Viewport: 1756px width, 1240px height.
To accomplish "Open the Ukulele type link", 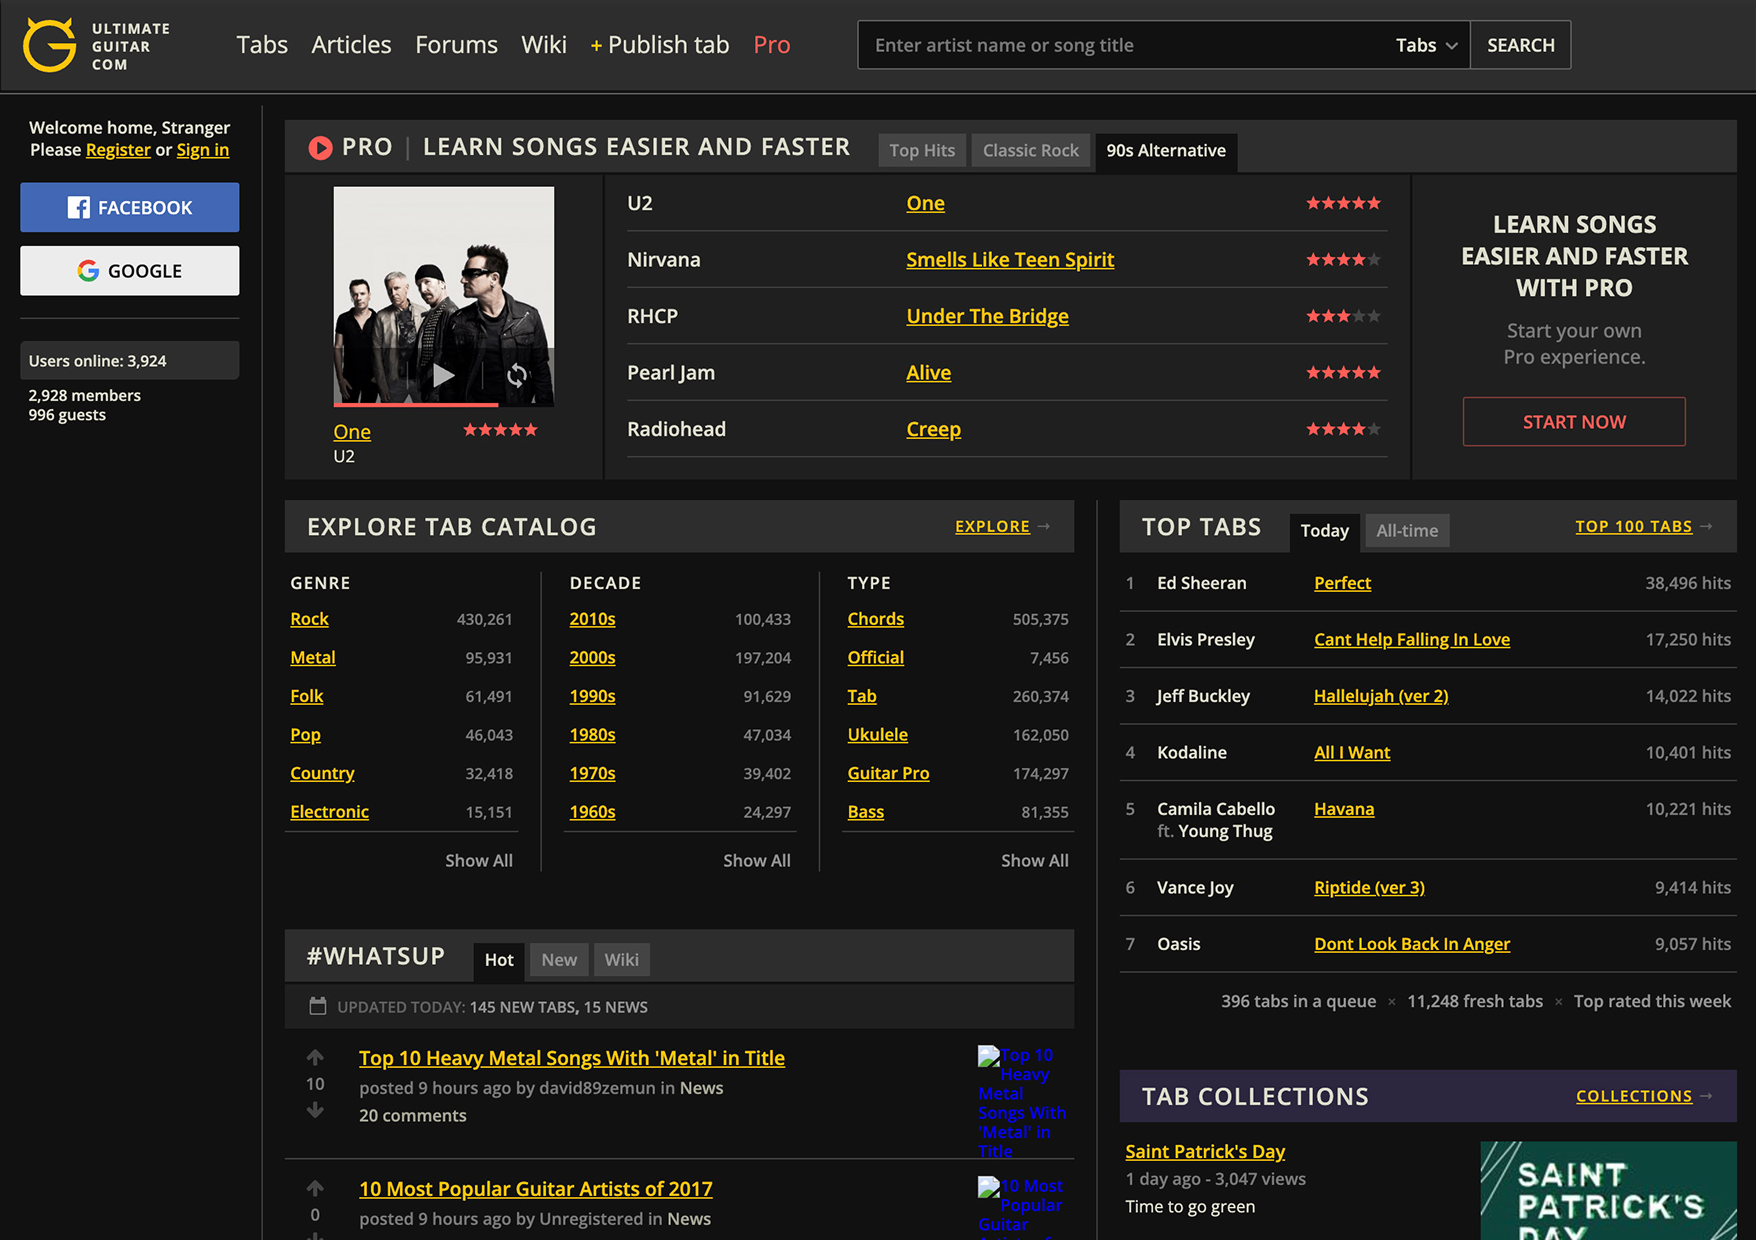I will (x=877, y=735).
